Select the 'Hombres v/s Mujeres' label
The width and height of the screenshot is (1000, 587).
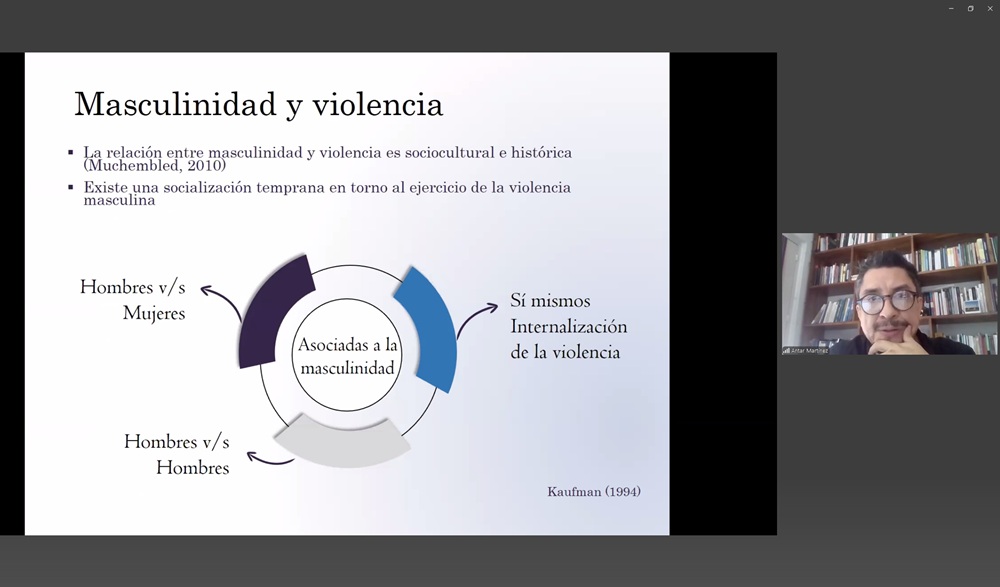point(133,300)
